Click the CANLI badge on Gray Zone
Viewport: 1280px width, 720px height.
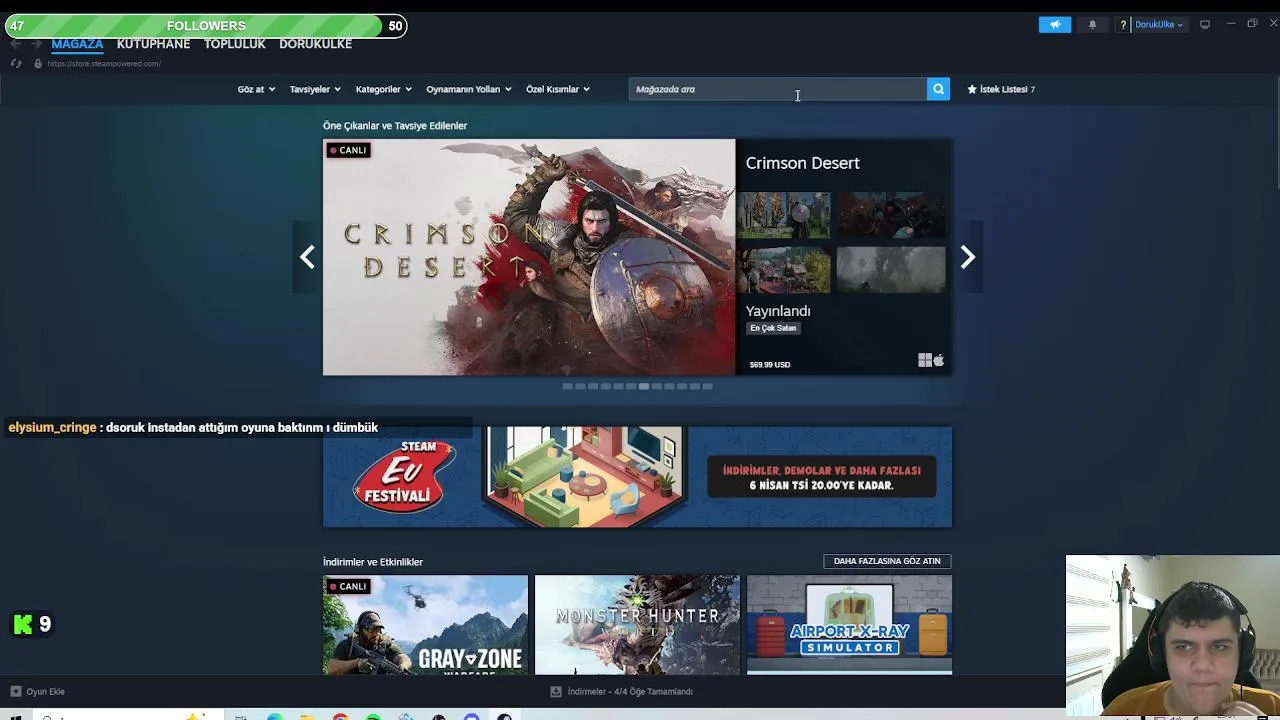348,586
